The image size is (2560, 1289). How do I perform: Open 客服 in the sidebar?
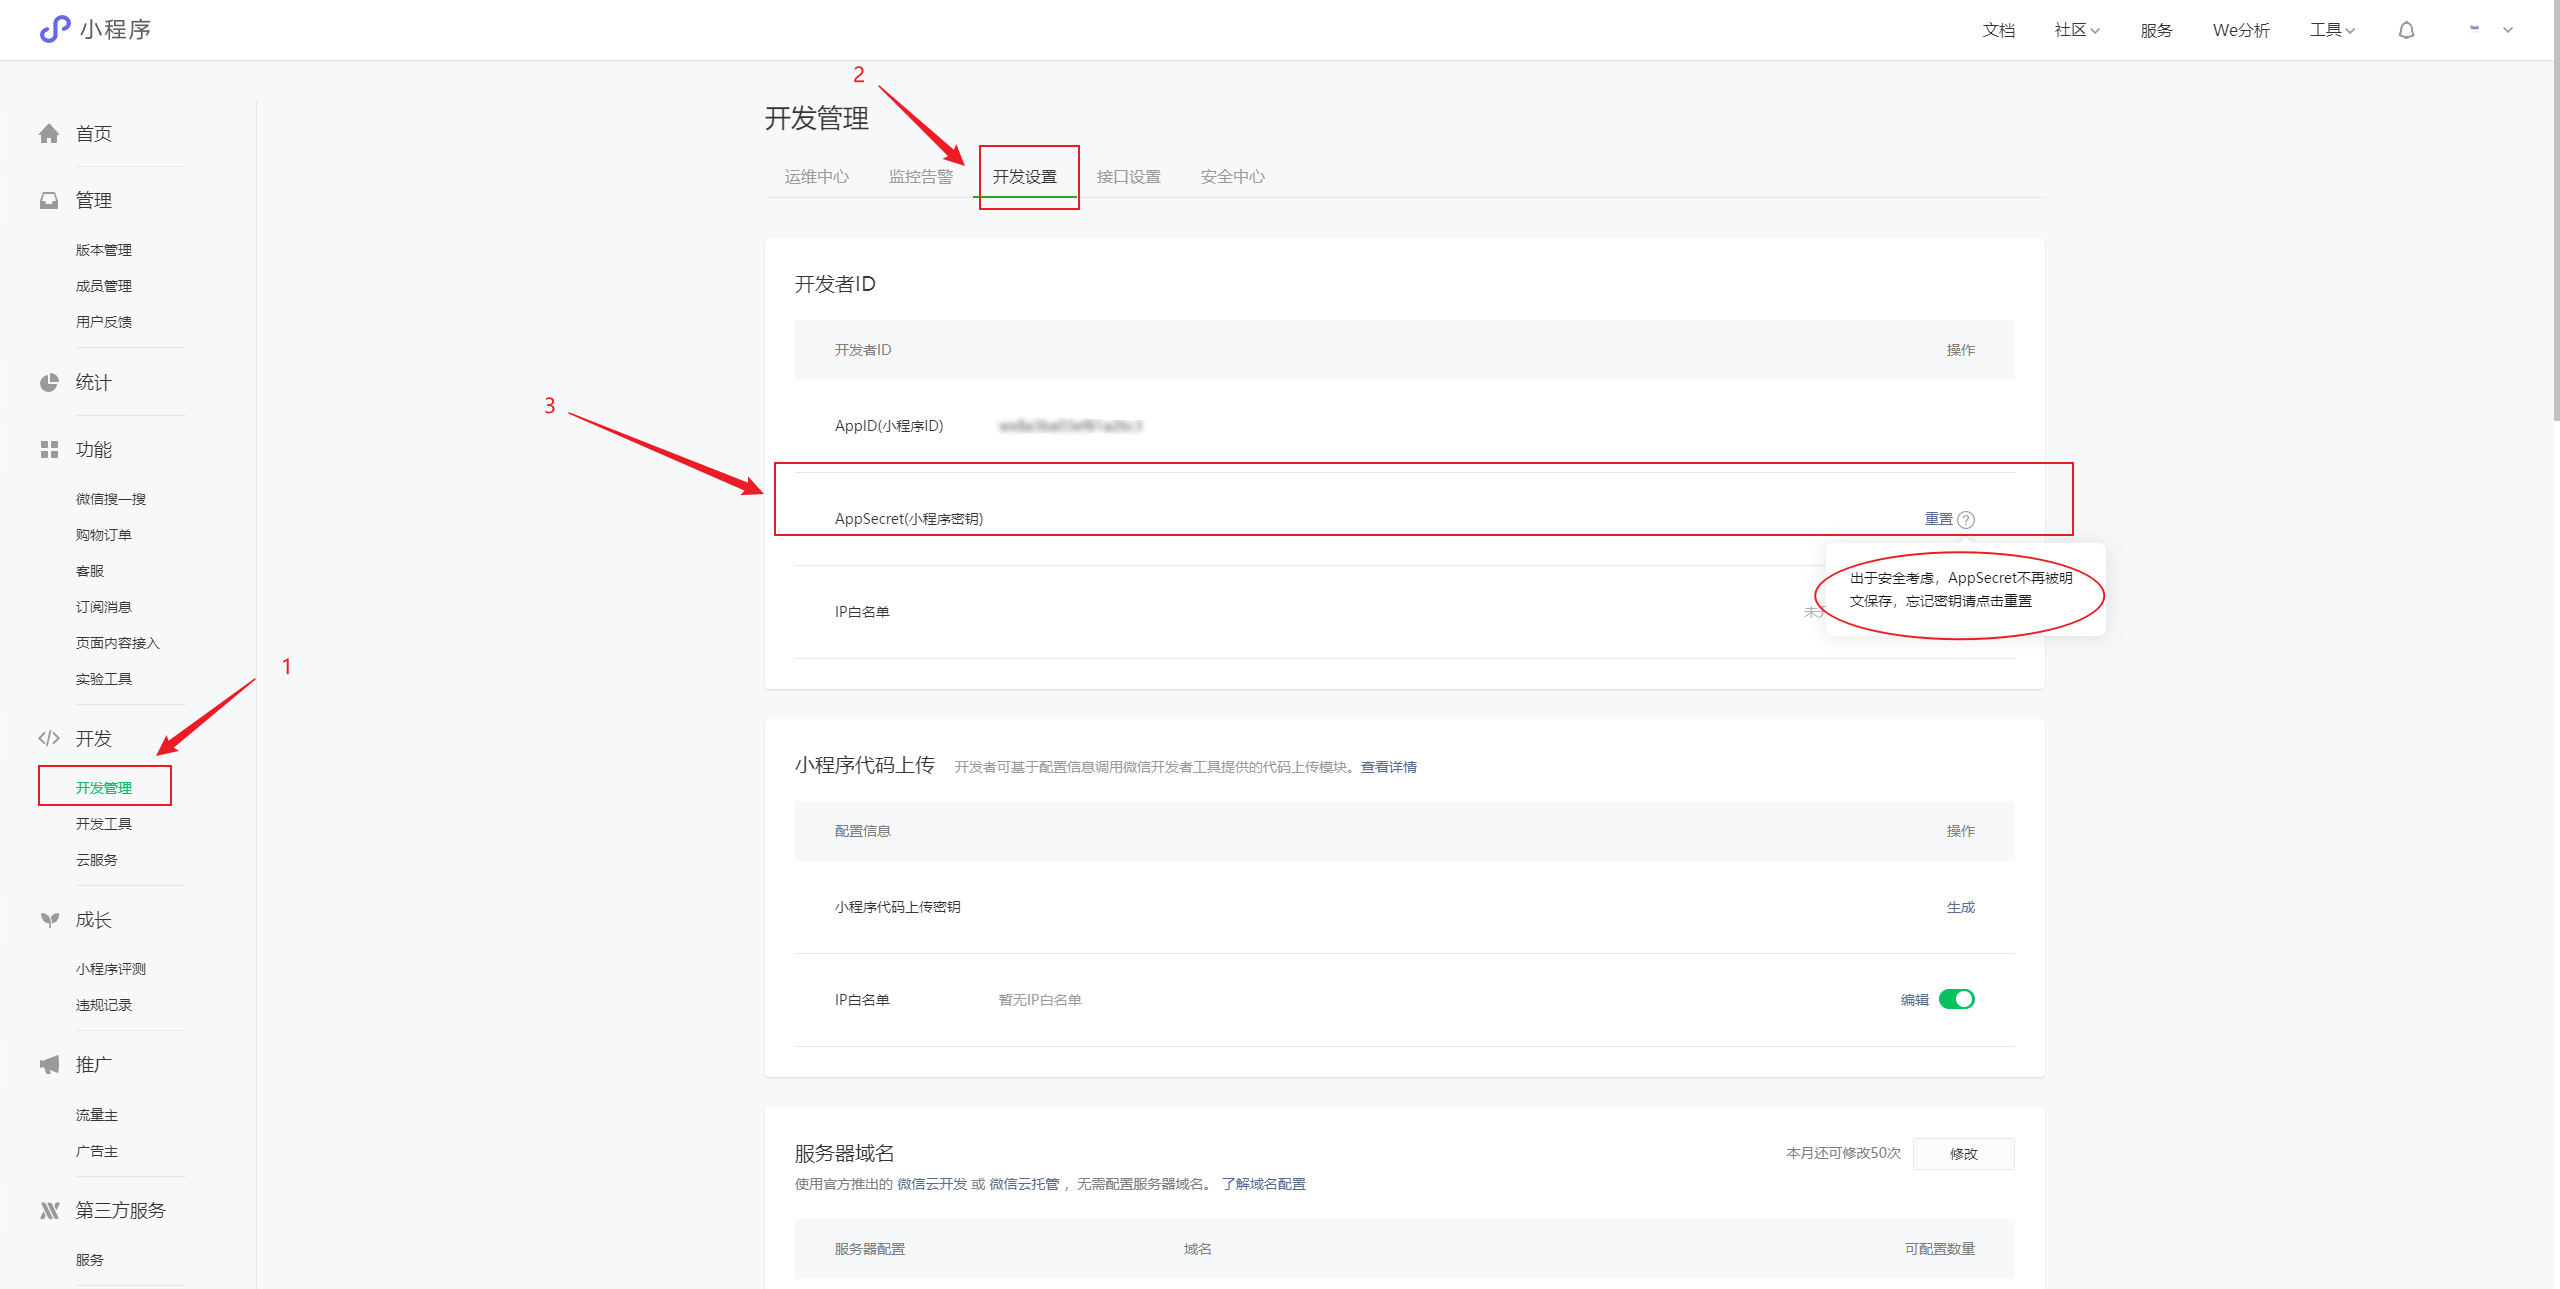(x=90, y=571)
